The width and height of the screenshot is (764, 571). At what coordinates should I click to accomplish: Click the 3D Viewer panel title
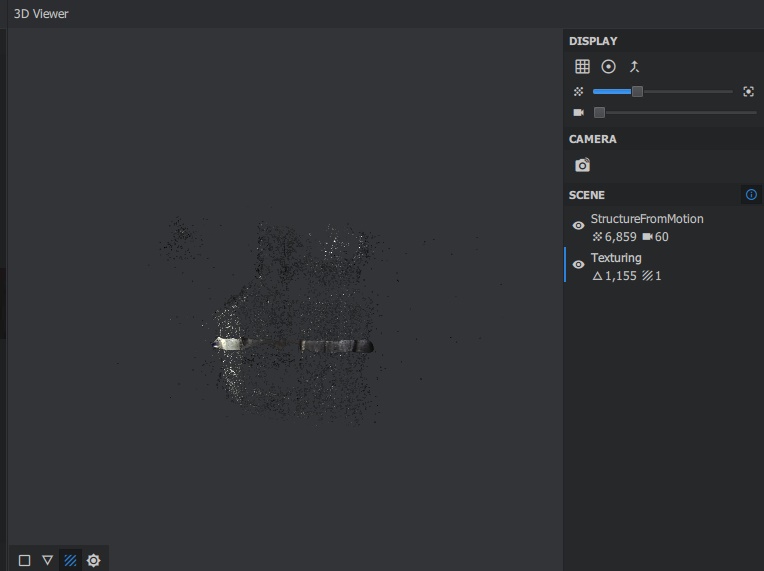coord(41,14)
